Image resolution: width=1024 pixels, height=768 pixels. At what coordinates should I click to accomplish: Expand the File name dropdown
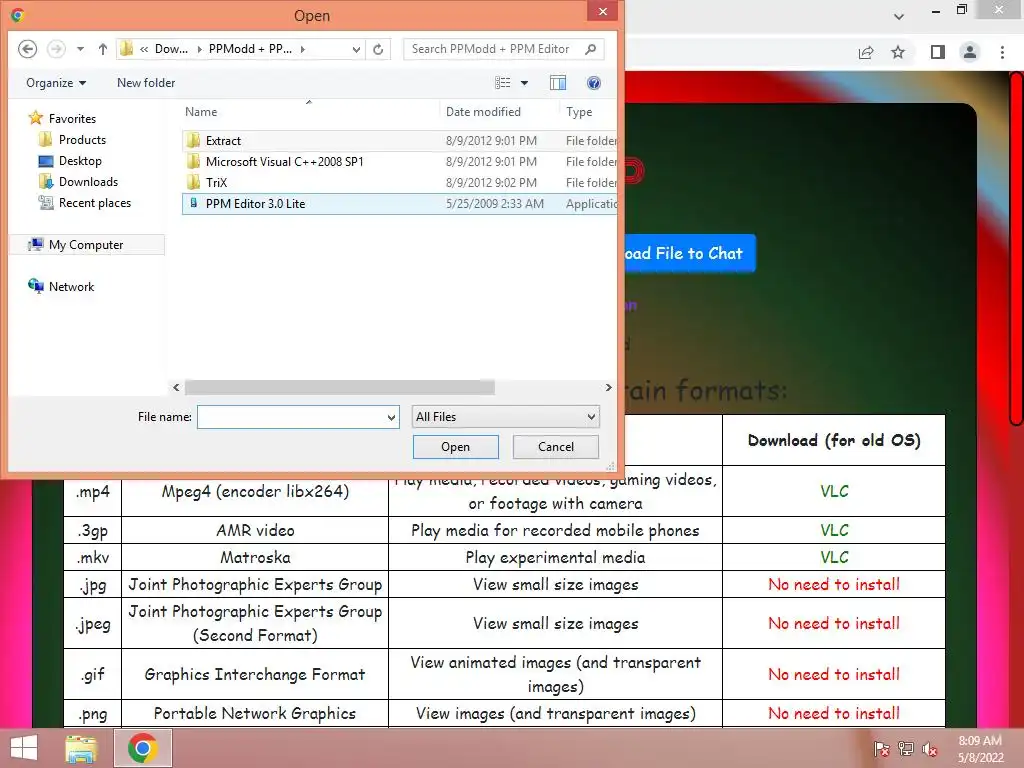392,417
